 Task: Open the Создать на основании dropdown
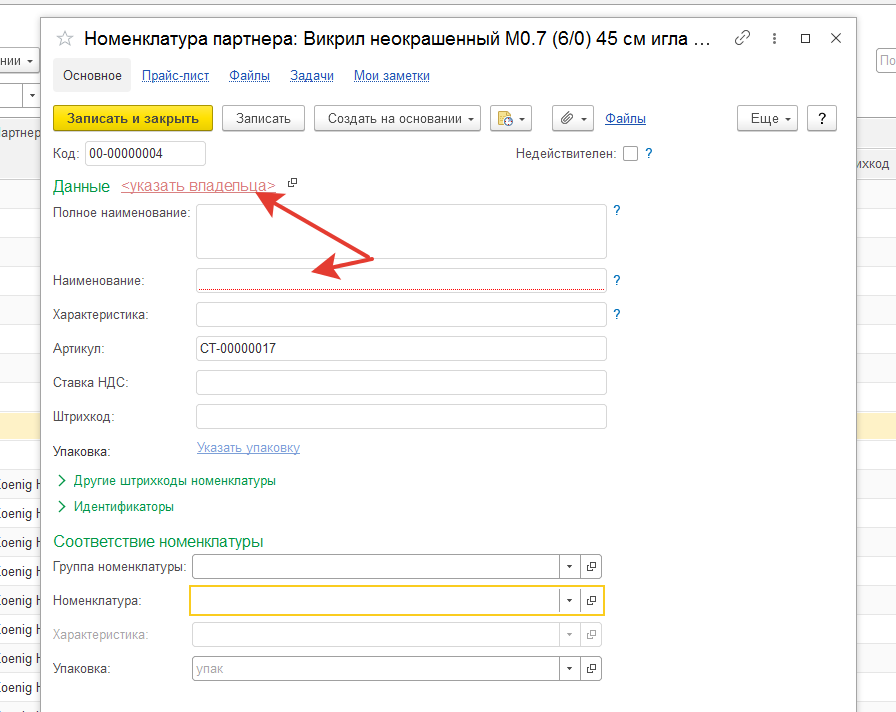point(397,118)
